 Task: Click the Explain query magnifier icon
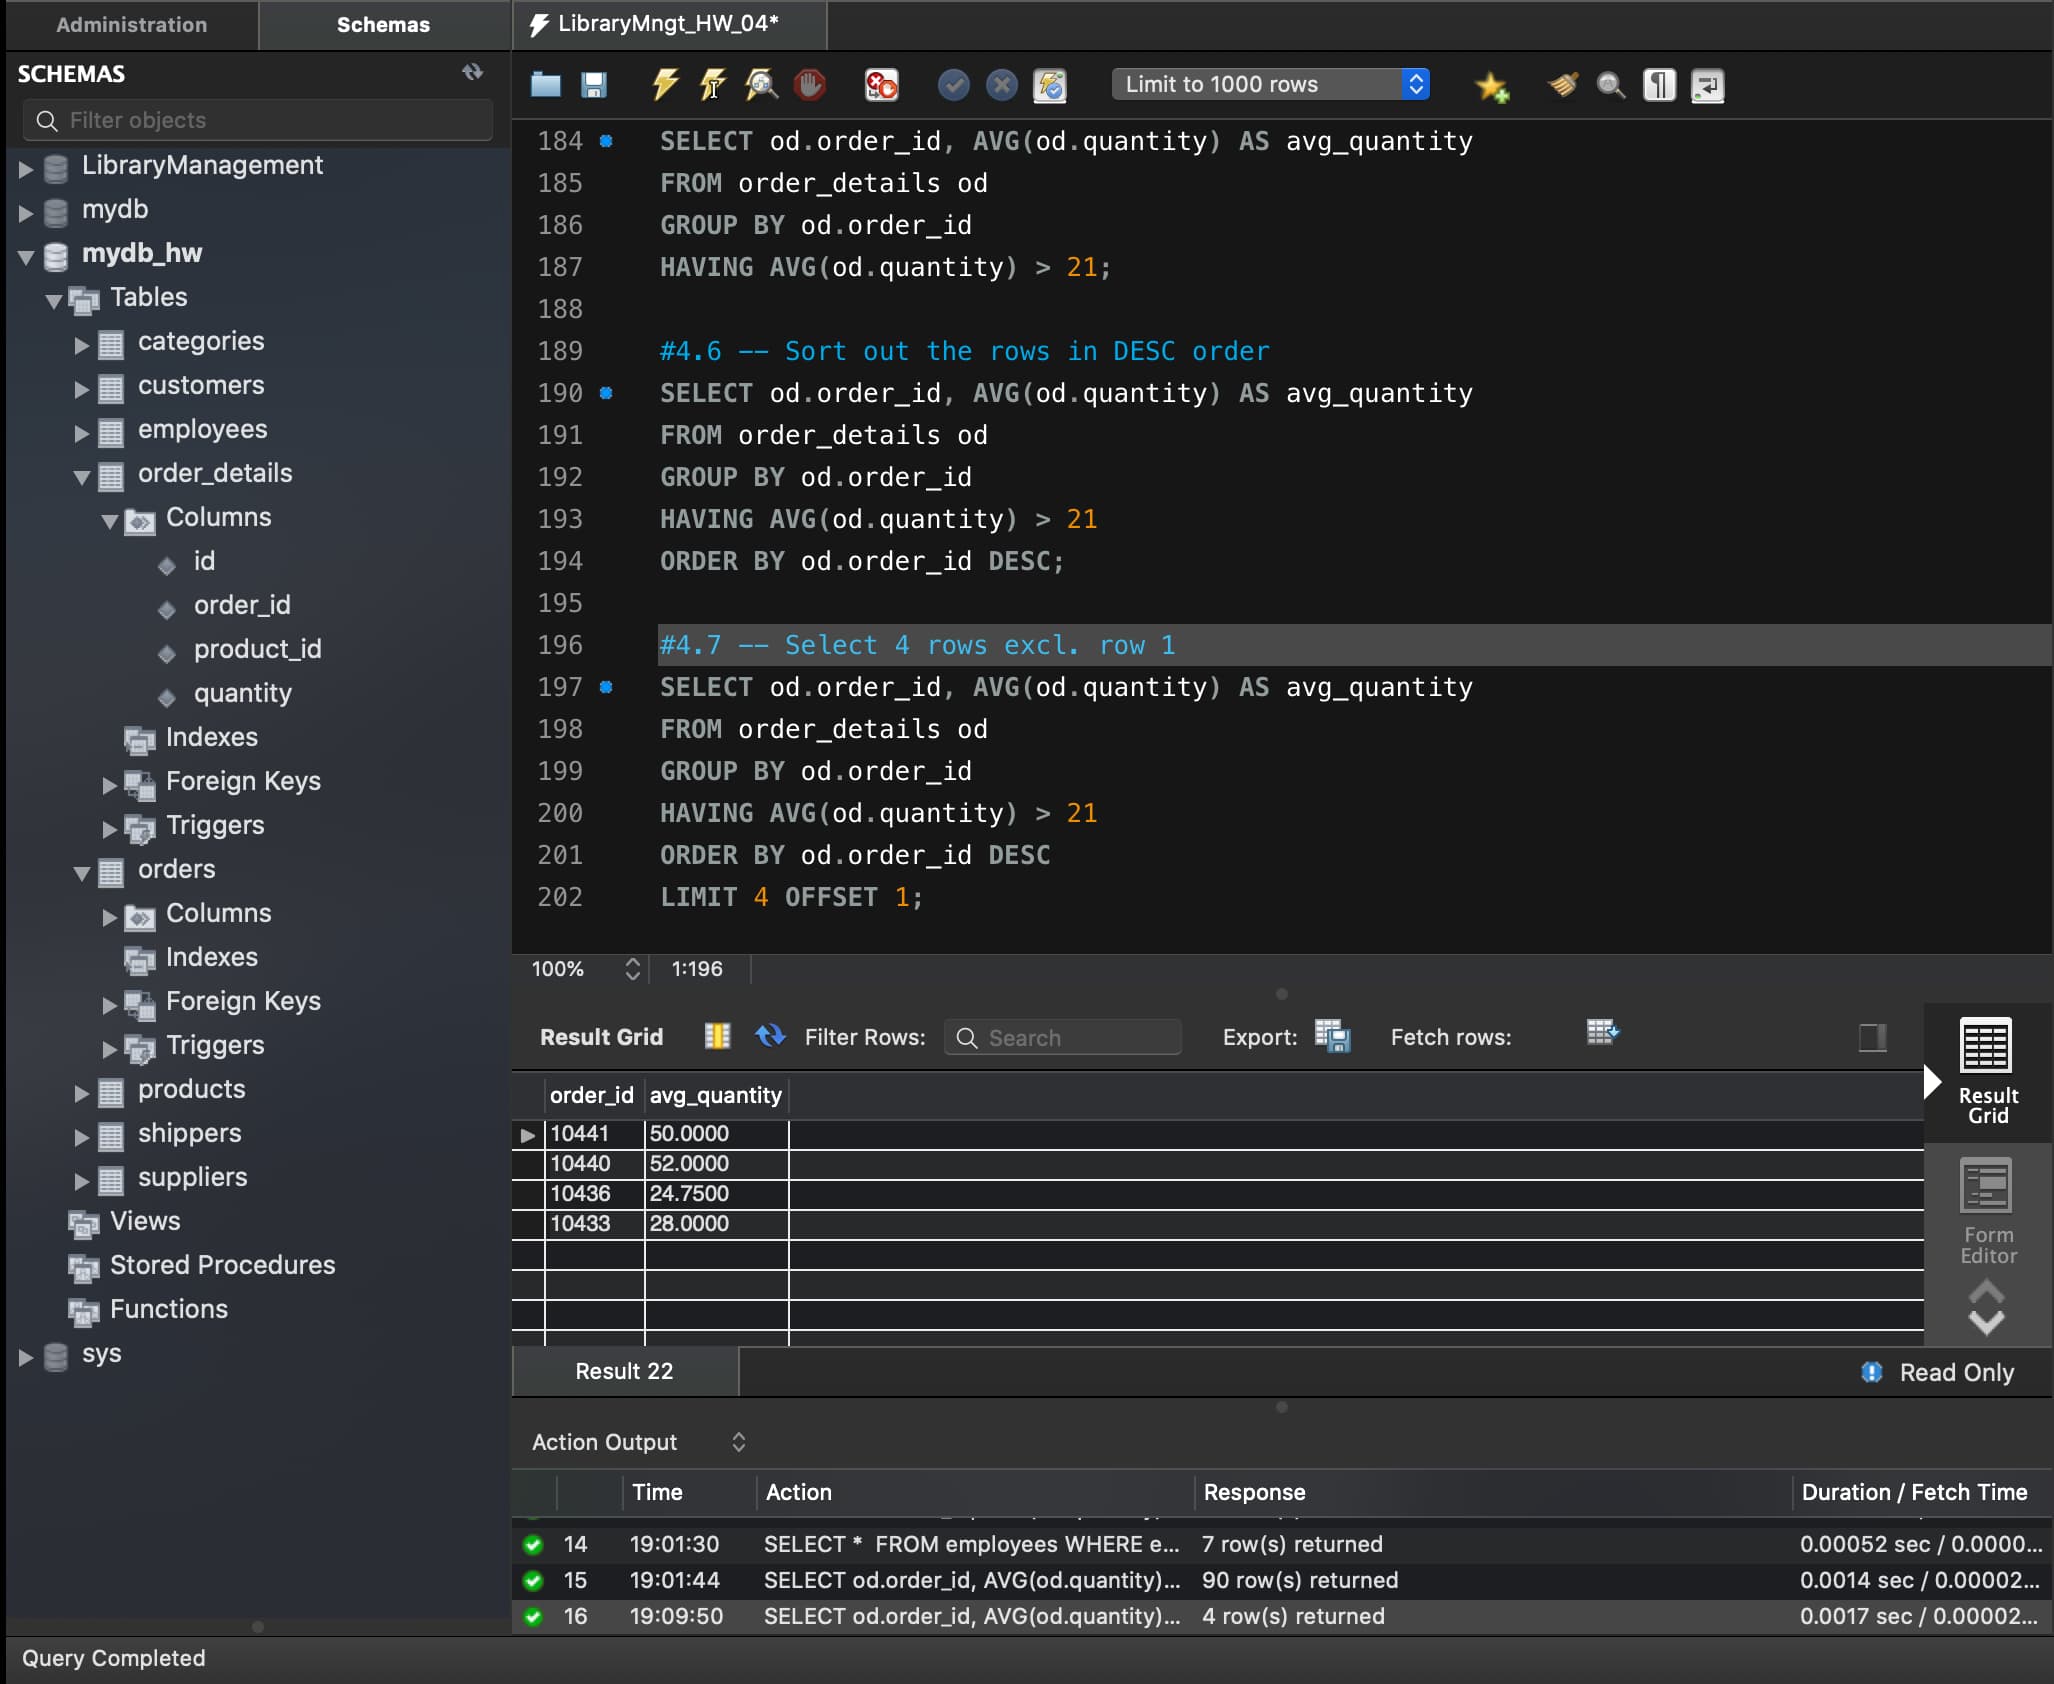click(x=761, y=85)
